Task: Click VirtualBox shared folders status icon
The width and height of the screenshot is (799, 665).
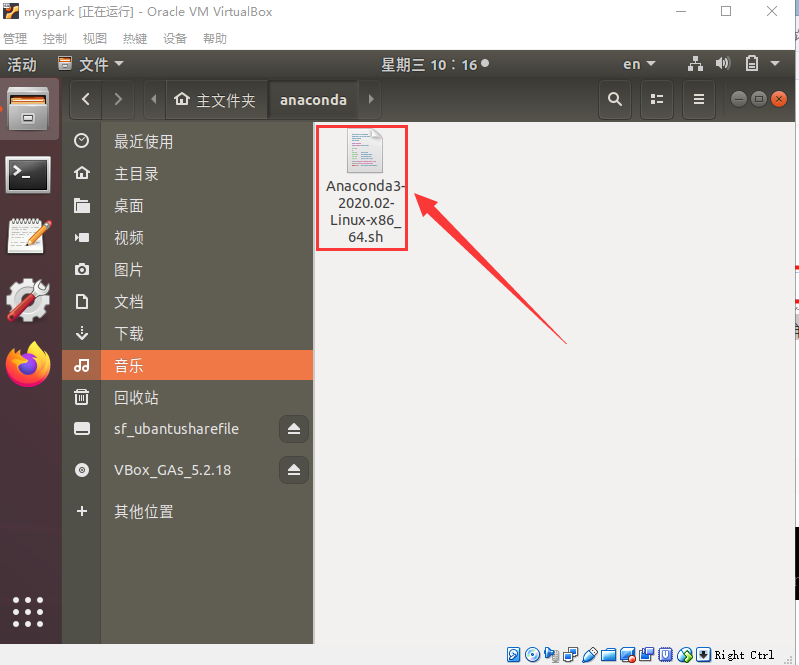Action: pos(608,655)
